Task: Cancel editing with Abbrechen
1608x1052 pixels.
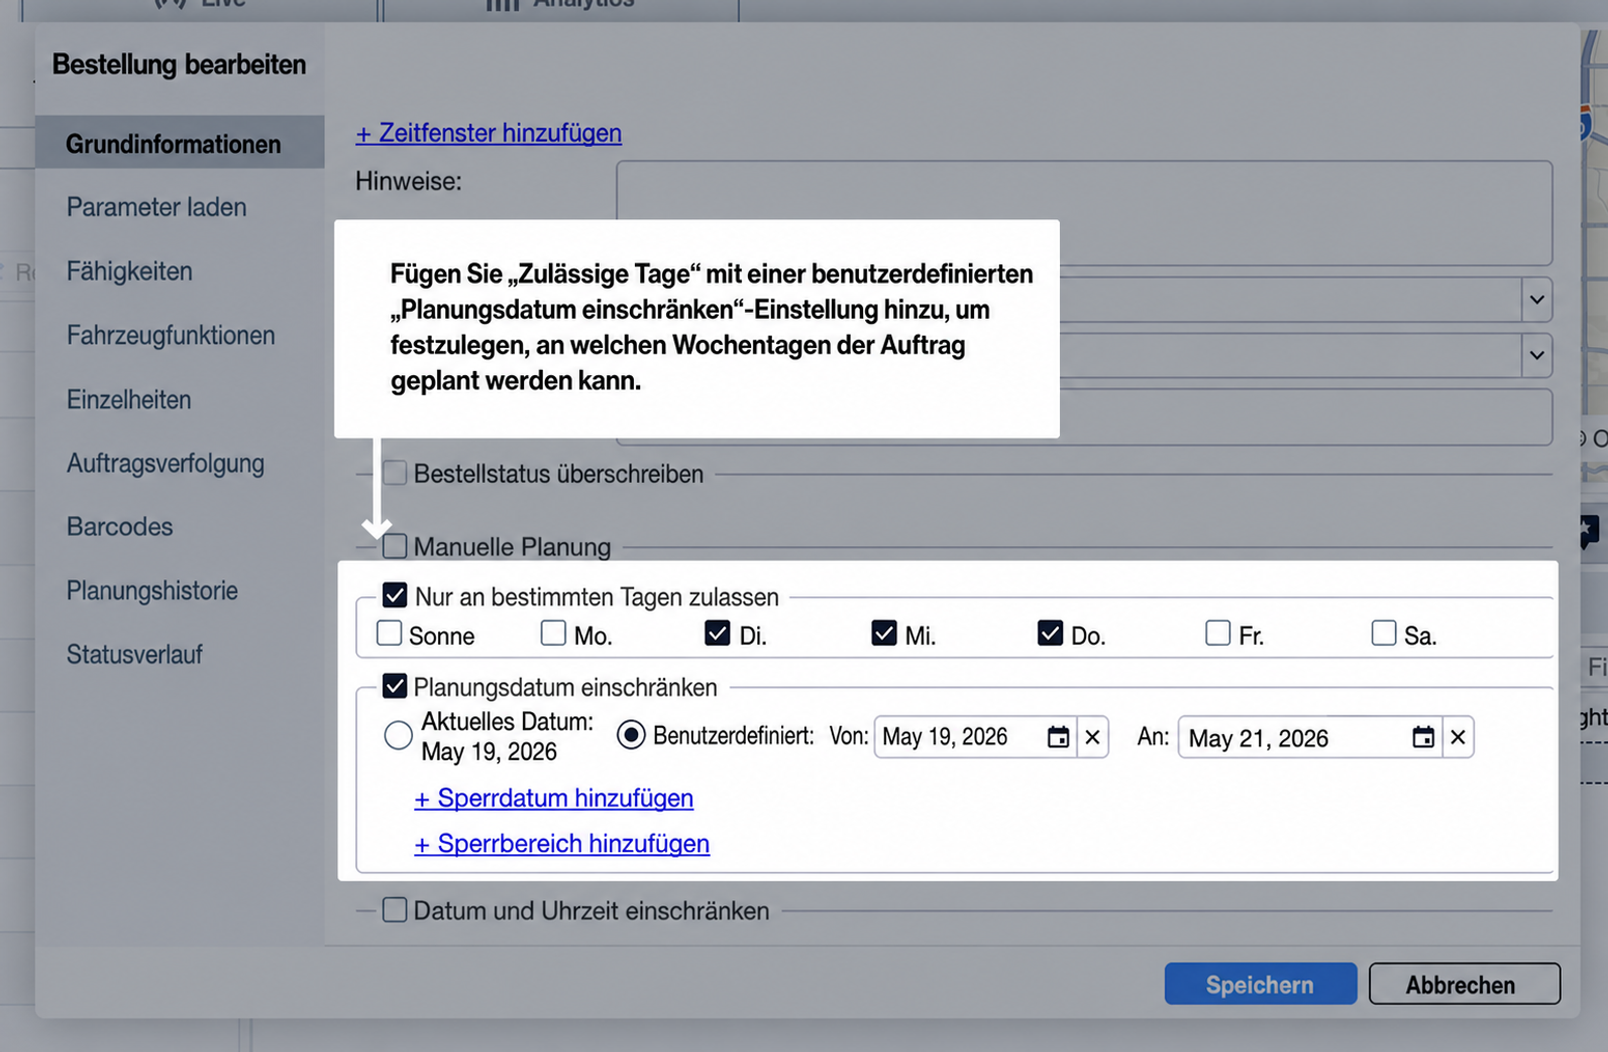Action: (x=1464, y=984)
